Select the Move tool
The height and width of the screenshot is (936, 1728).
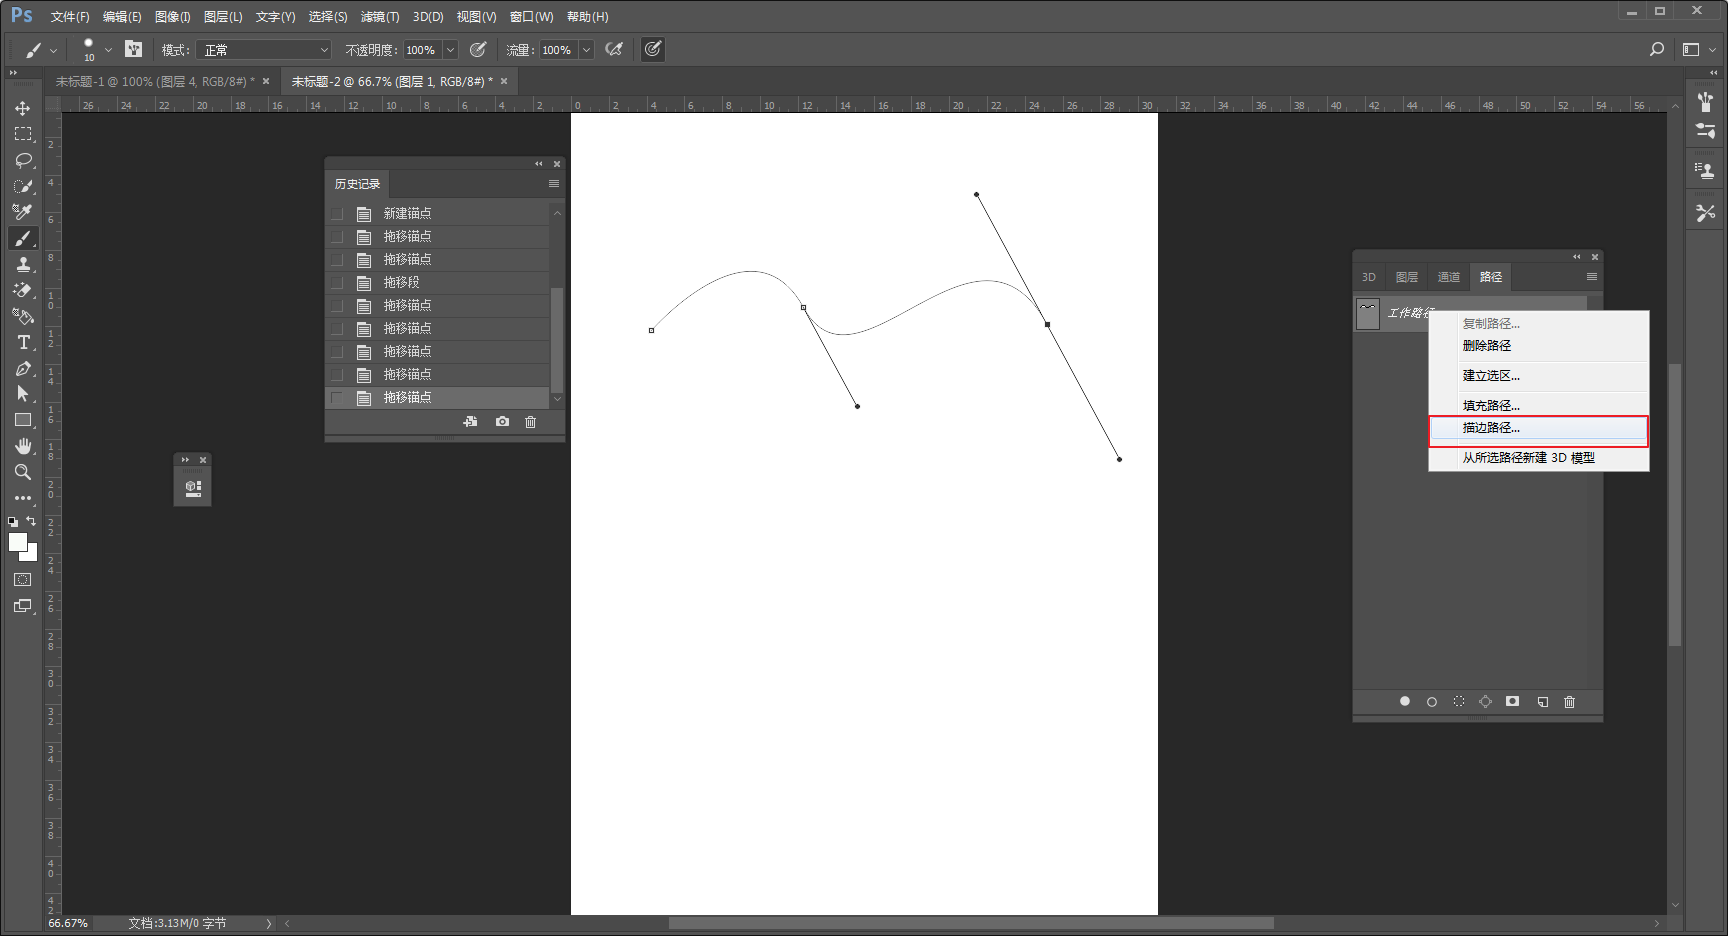(x=22, y=108)
